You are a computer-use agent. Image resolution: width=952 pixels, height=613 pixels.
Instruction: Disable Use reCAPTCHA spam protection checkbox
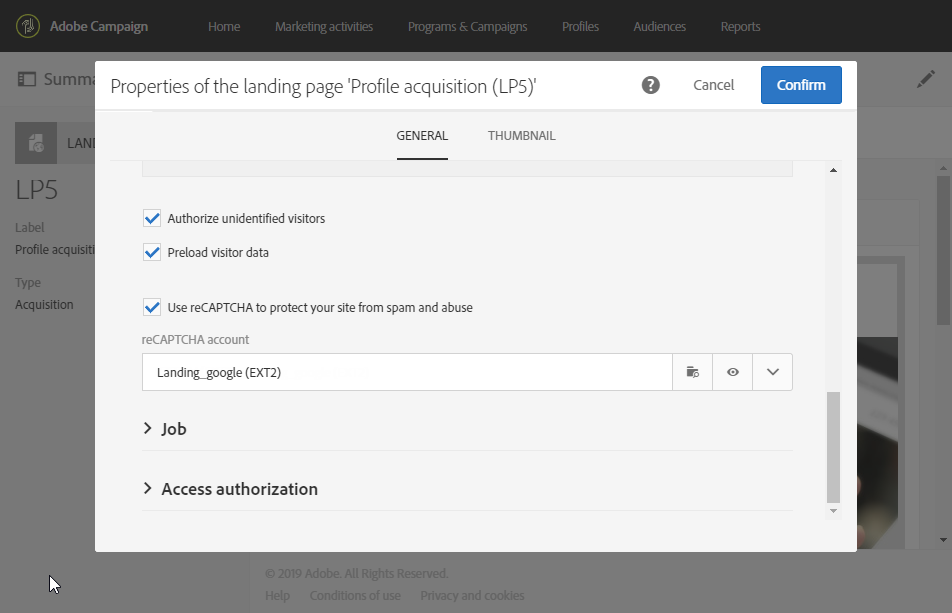click(152, 307)
